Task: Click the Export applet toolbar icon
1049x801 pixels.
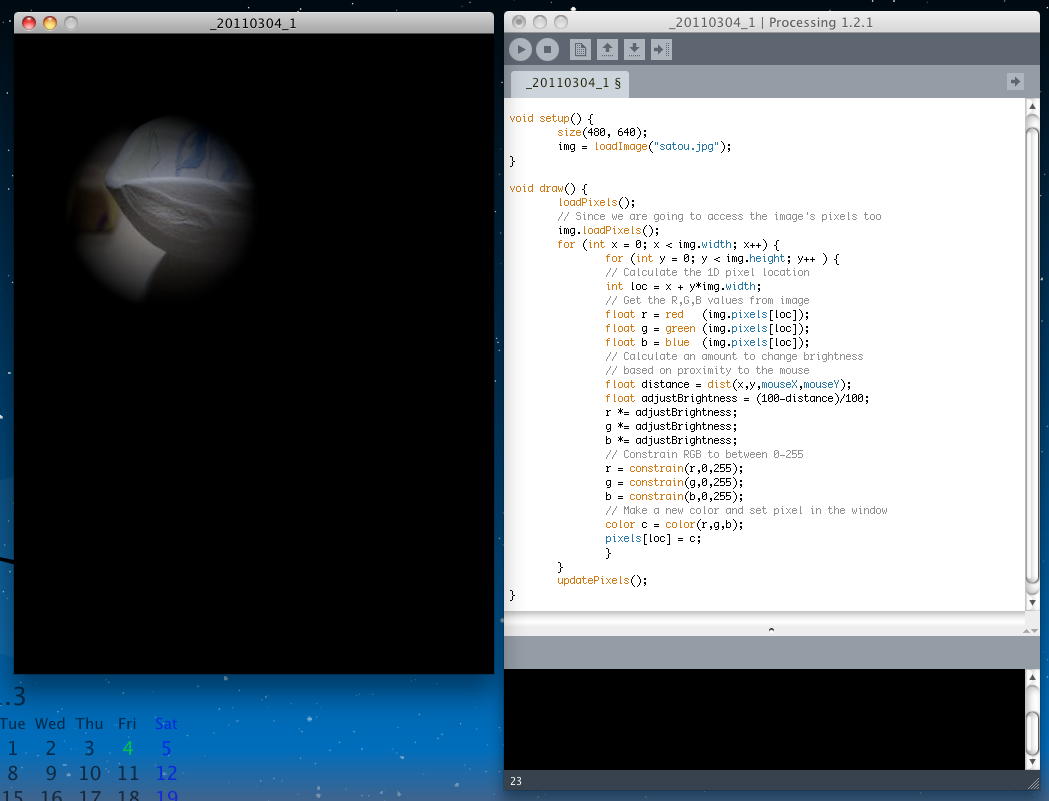Action: (x=661, y=49)
